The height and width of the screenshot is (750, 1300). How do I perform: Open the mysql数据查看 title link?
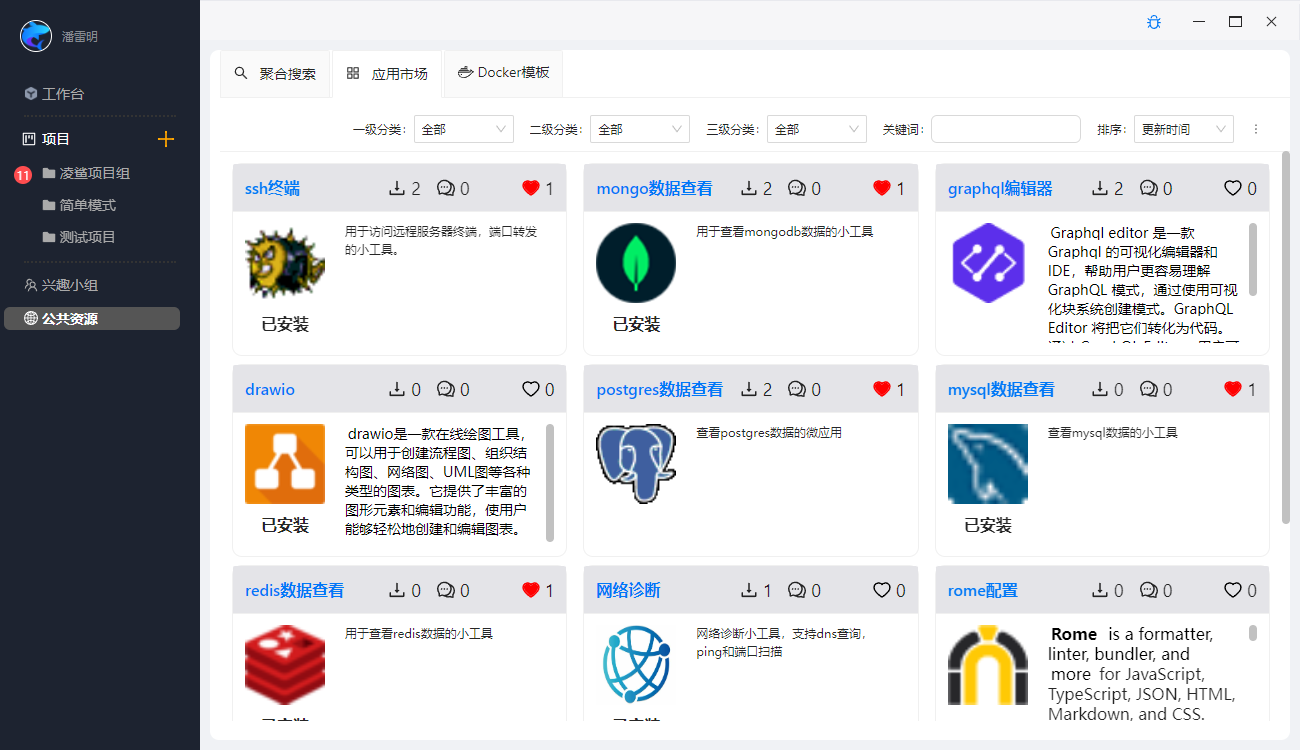[x=1001, y=389]
